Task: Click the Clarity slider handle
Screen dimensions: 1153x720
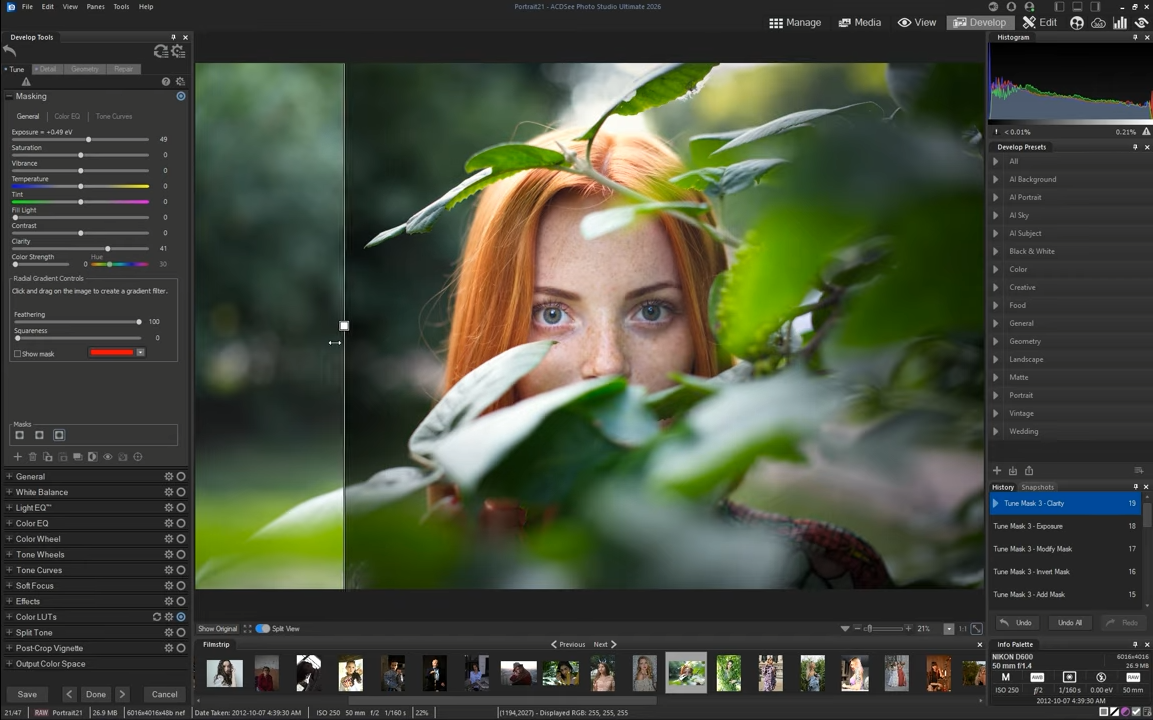Action: (108, 249)
